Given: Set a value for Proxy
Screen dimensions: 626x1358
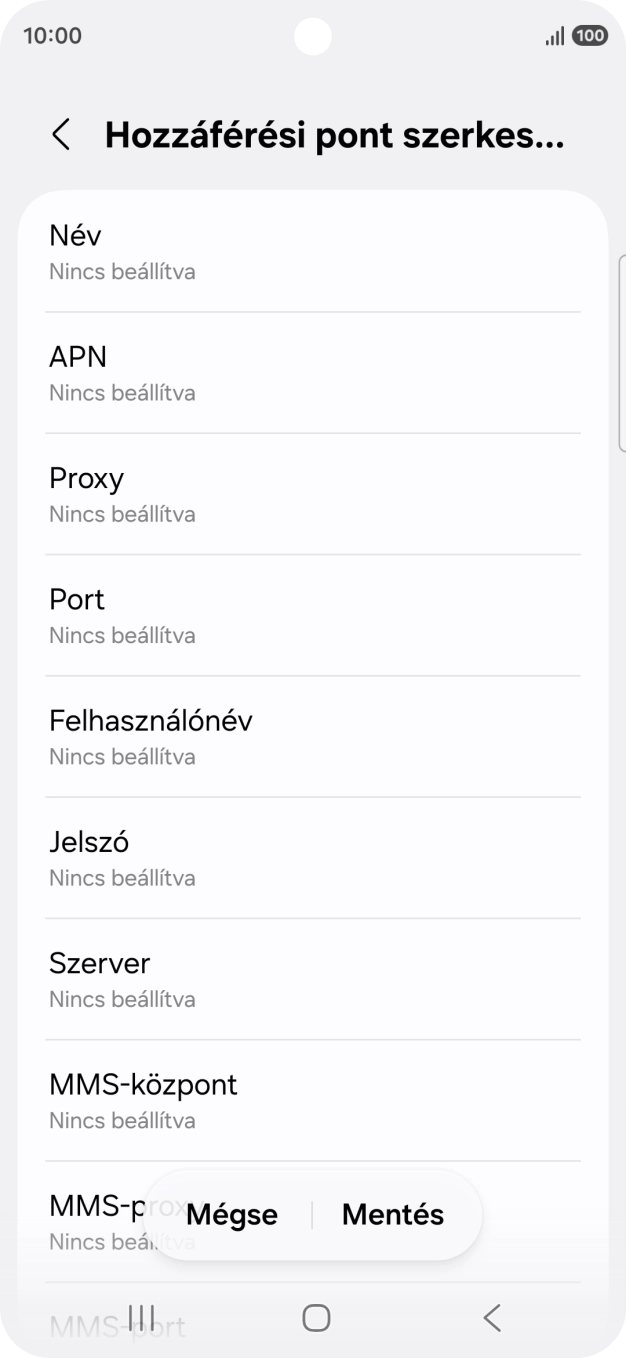Looking at the screenshot, I should pyautogui.click(x=313, y=493).
